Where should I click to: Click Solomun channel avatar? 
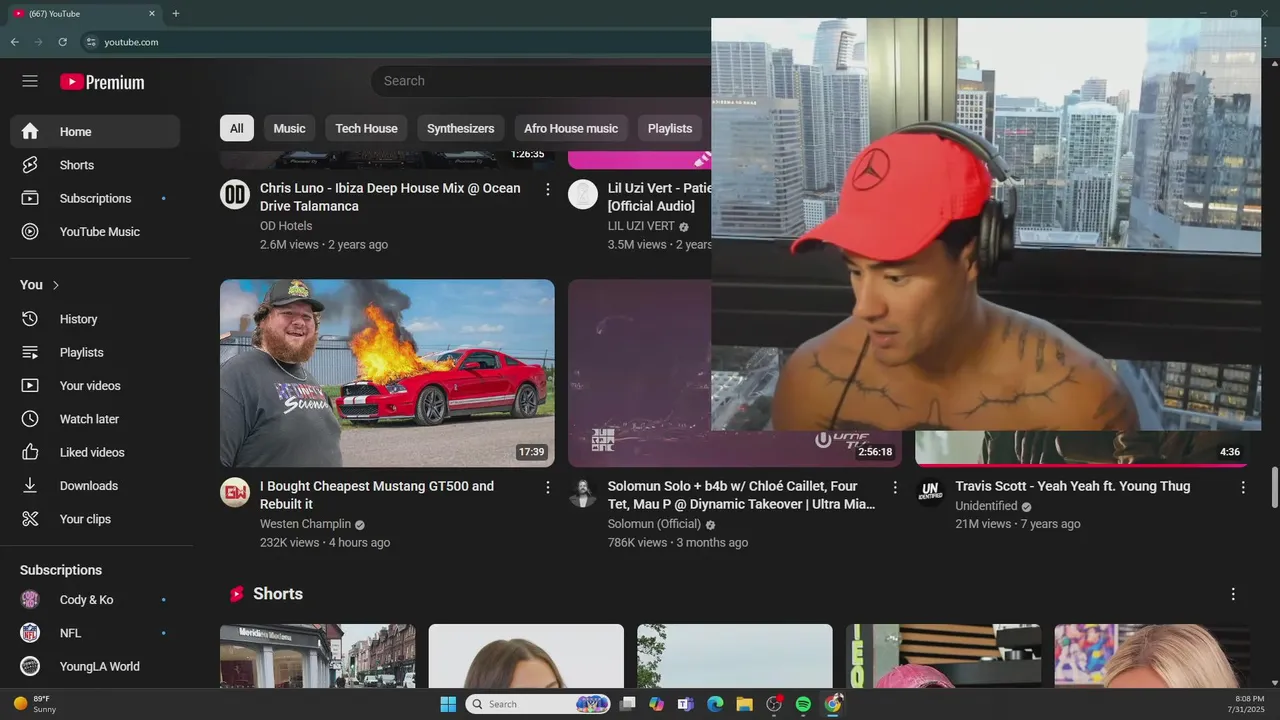pos(583,492)
